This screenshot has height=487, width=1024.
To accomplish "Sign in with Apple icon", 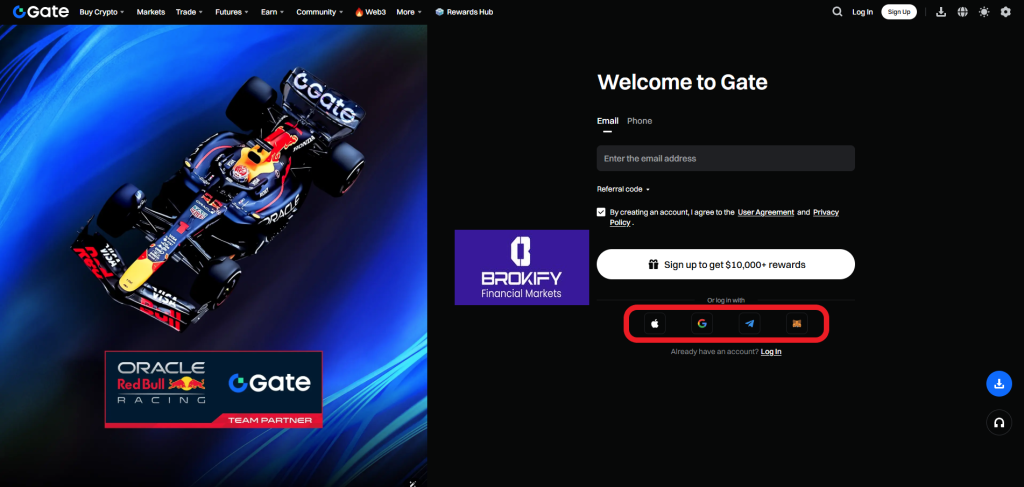I will [655, 323].
